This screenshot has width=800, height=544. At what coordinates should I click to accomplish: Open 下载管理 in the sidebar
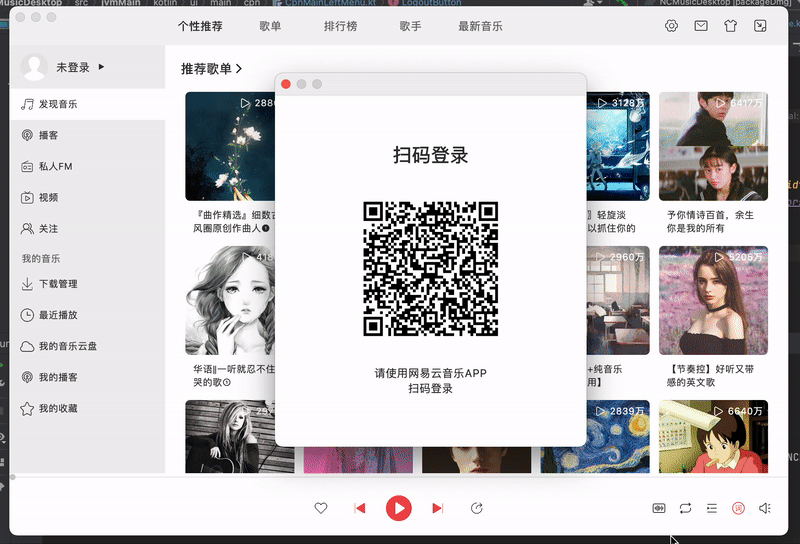pyautogui.click(x=87, y=284)
